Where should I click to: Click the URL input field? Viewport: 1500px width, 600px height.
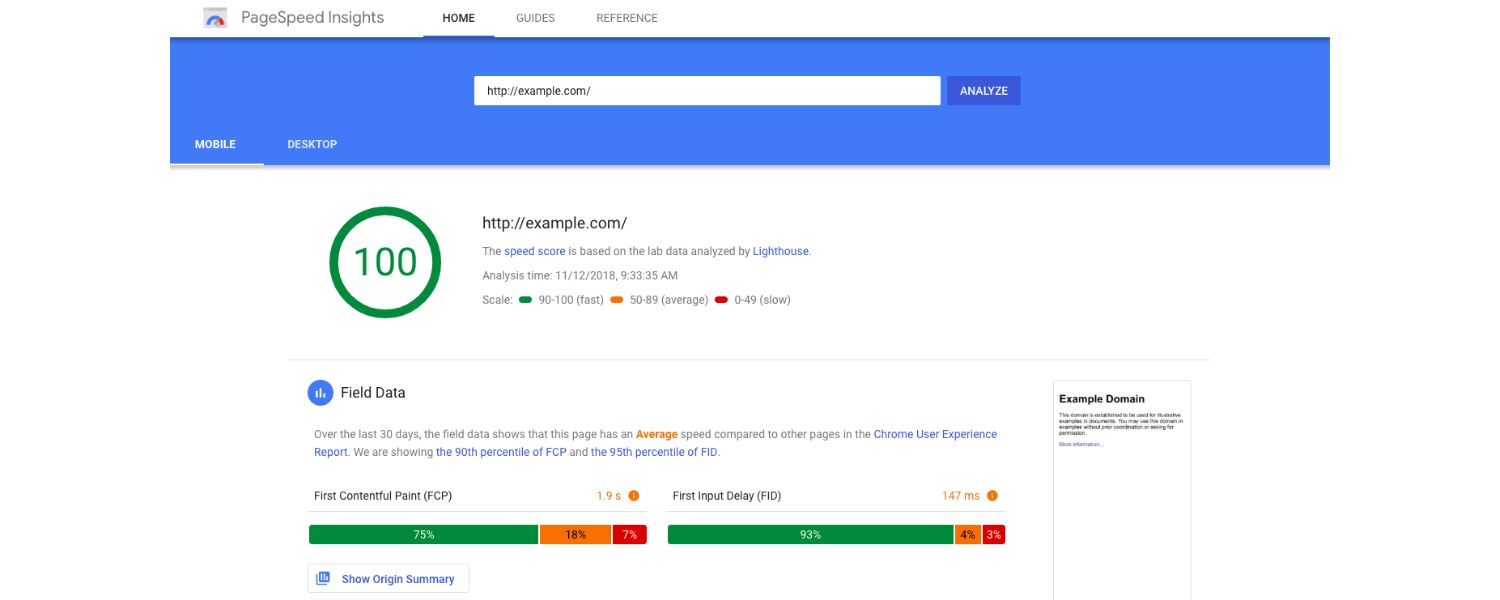coord(706,90)
